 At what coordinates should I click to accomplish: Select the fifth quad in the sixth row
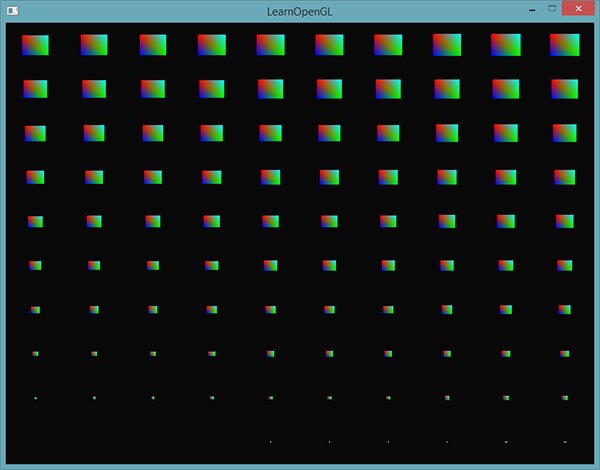coord(270,266)
